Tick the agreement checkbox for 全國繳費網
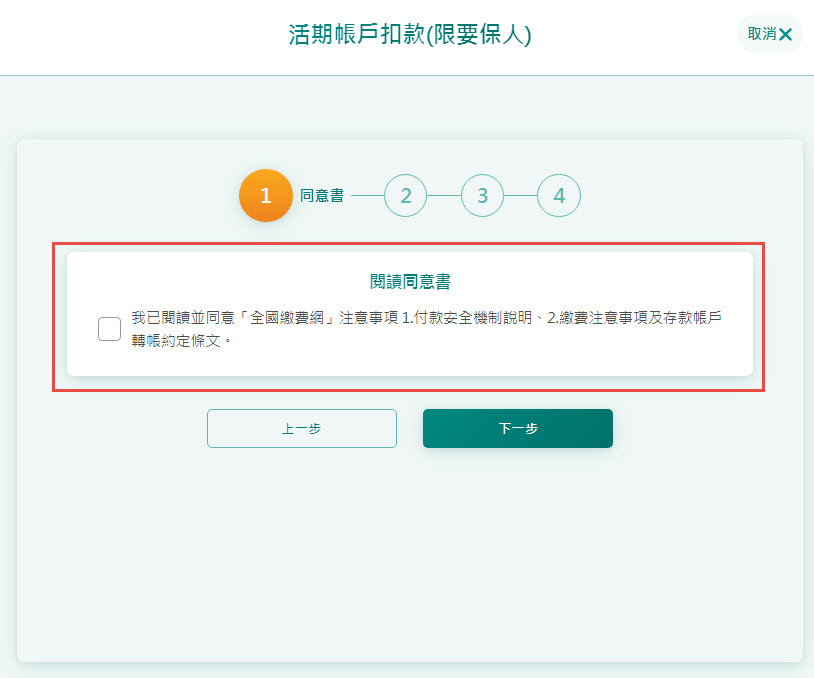Image resolution: width=814 pixels, height=678 pixels. click(110, 329)
